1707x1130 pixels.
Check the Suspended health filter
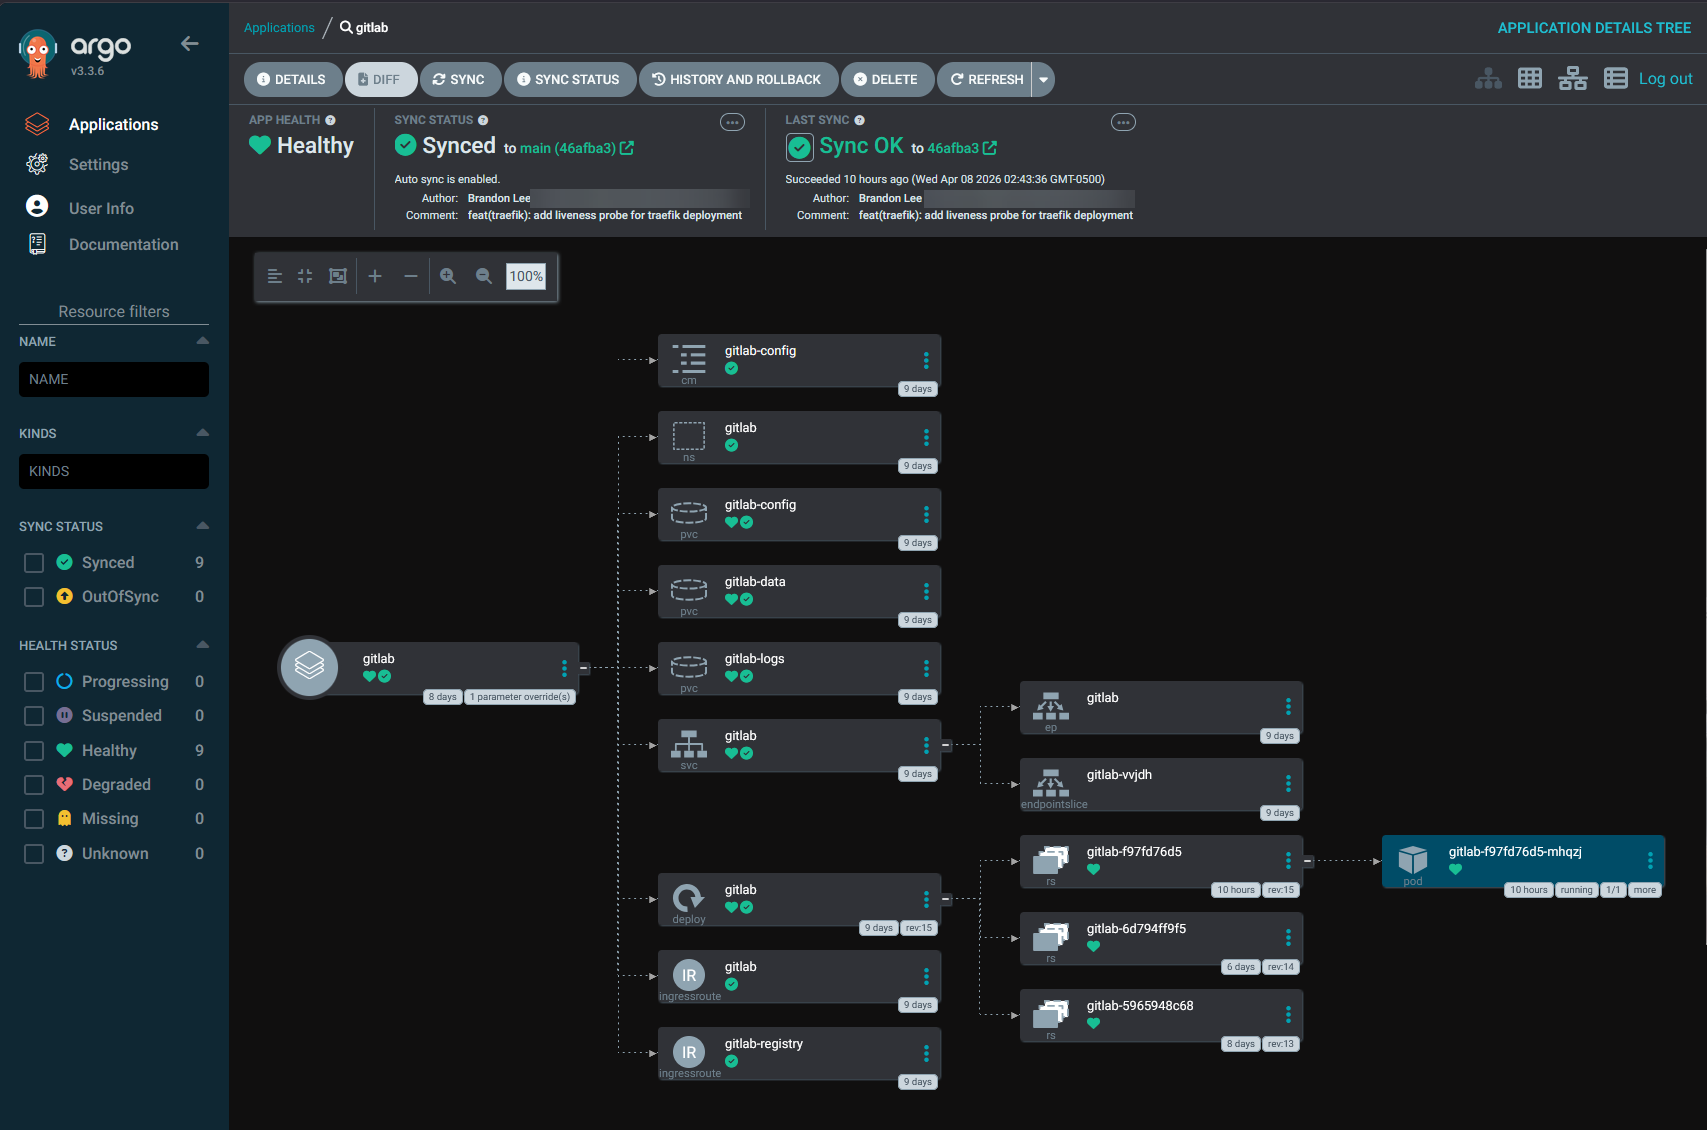34,716
